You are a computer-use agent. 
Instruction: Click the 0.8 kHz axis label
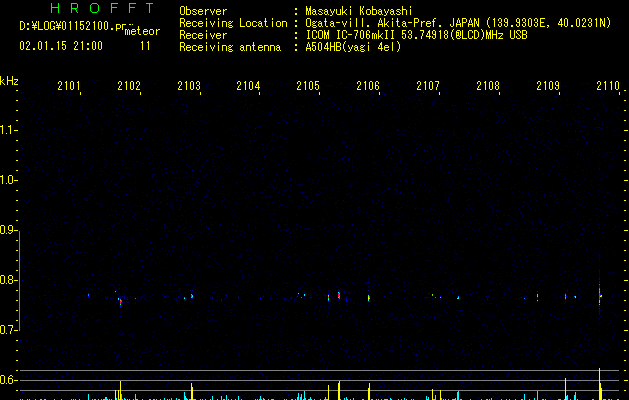(9, 280)
